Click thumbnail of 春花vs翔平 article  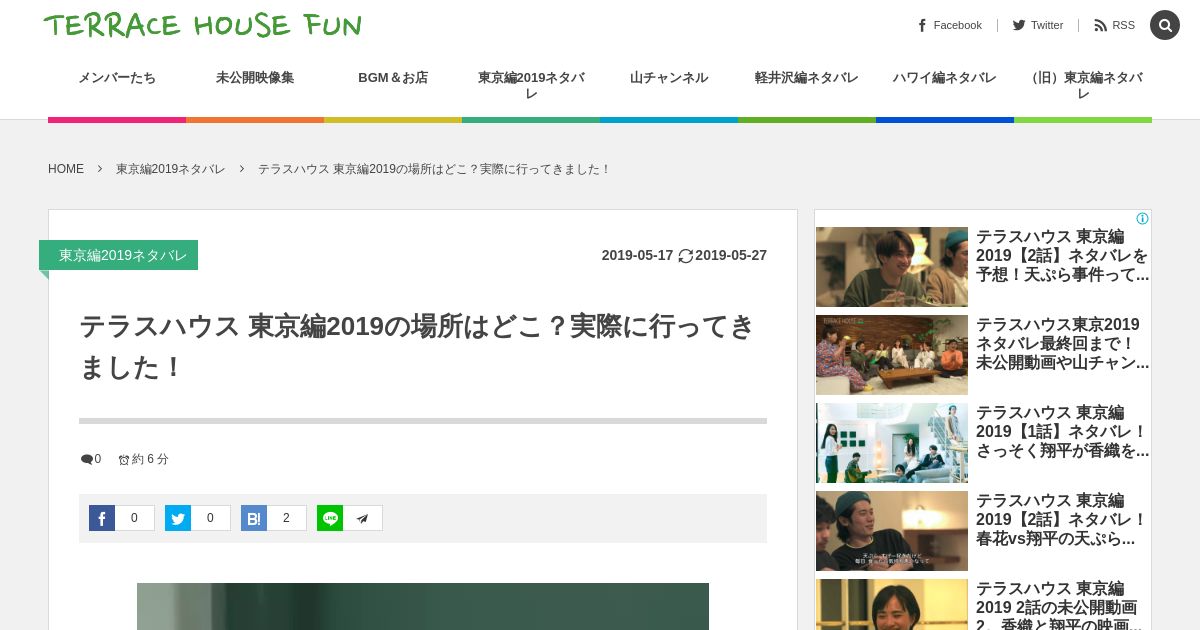coord(892,531)
